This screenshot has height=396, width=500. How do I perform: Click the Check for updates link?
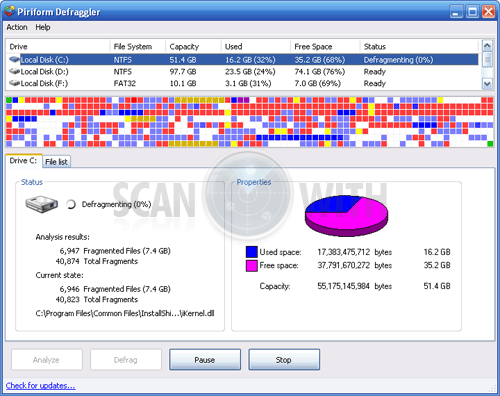point(41,386)
